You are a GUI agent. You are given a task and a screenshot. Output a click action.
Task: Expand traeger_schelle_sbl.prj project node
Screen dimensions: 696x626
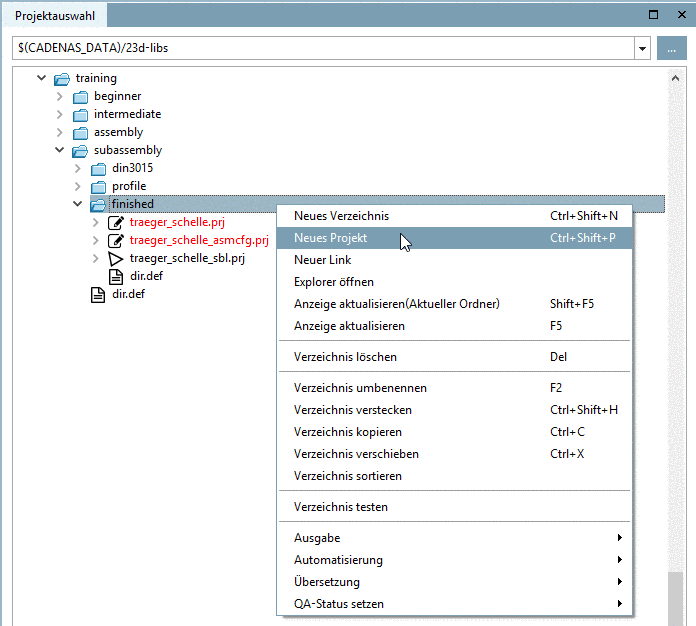pos(96,258)
